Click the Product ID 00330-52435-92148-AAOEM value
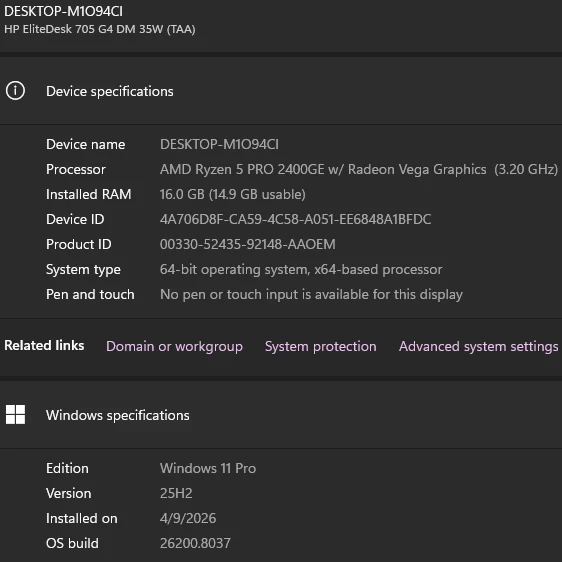The image size is (562, 562). click(248, 244)
